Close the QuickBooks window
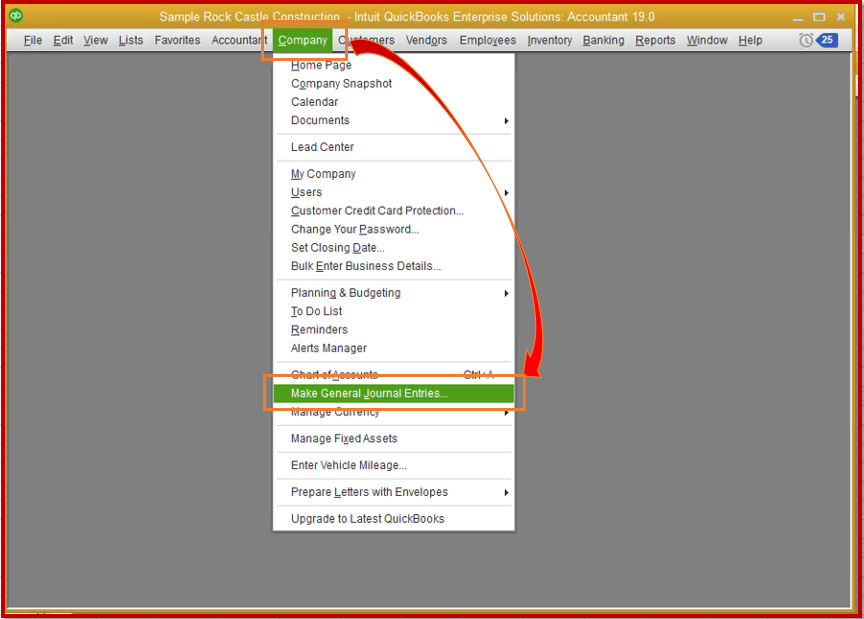Image resolution: width=864 pixels, height=619 pixels. [x=841, y=17]
